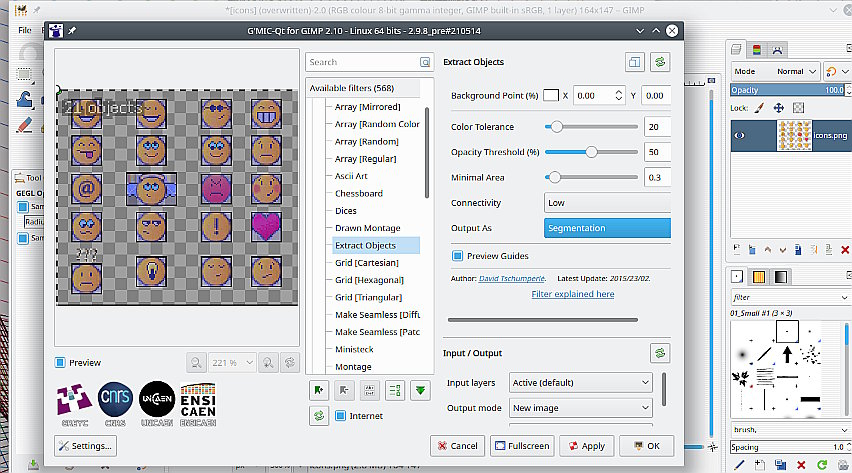Select the Ascii Art filter
852x473 pixels.
351,176
